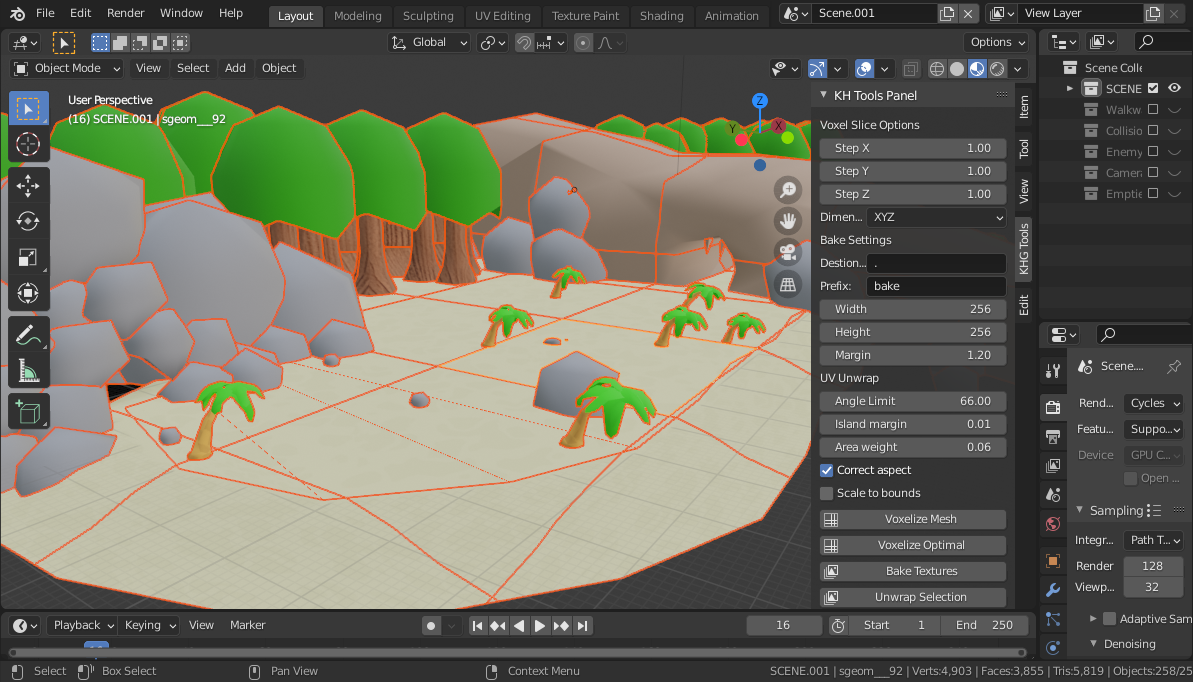1193x682 pixels.
Task: Toggle X-ray display
Action: 910,69
